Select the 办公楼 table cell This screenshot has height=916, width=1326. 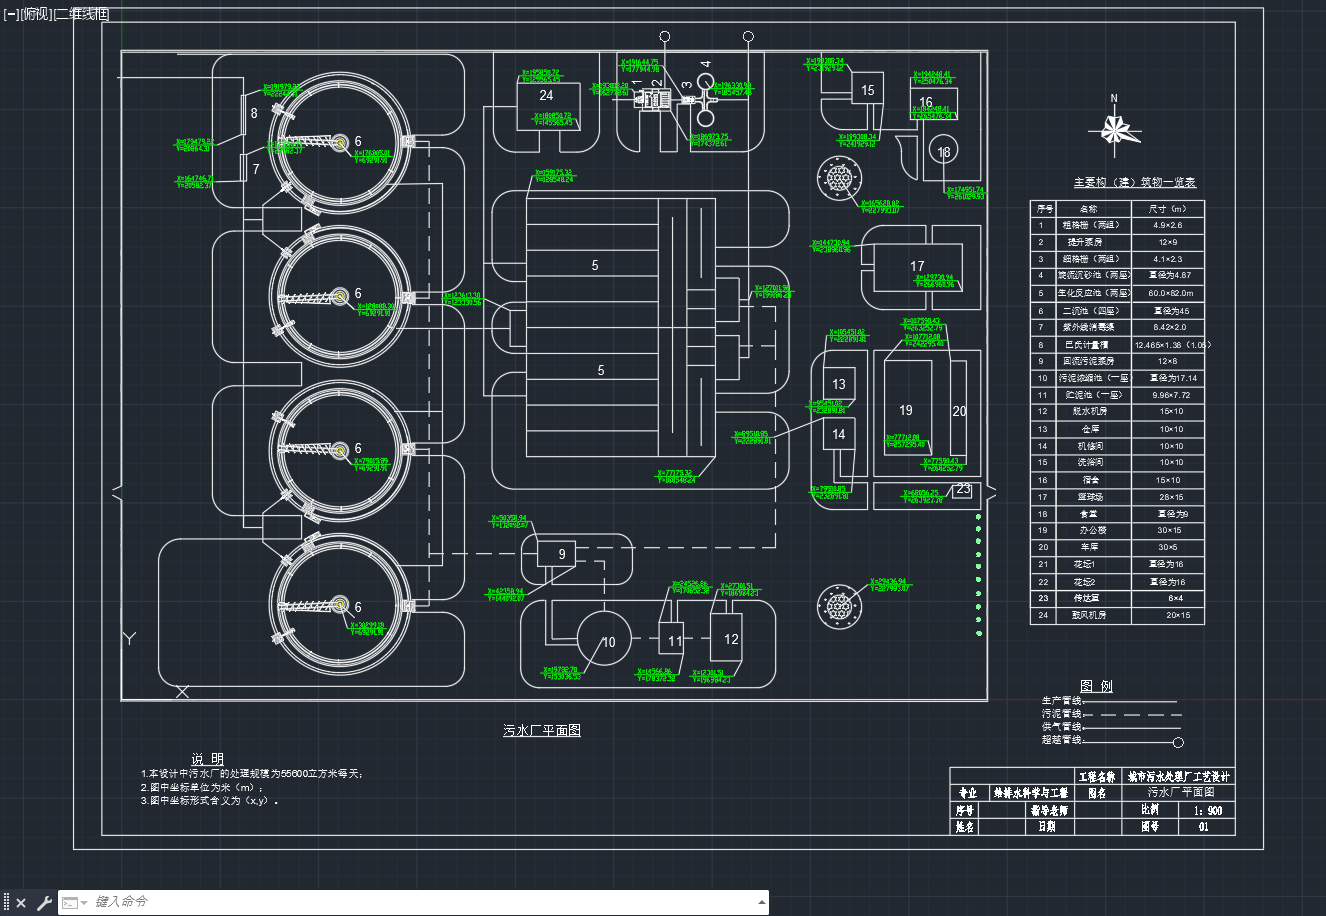point(1092,531)
